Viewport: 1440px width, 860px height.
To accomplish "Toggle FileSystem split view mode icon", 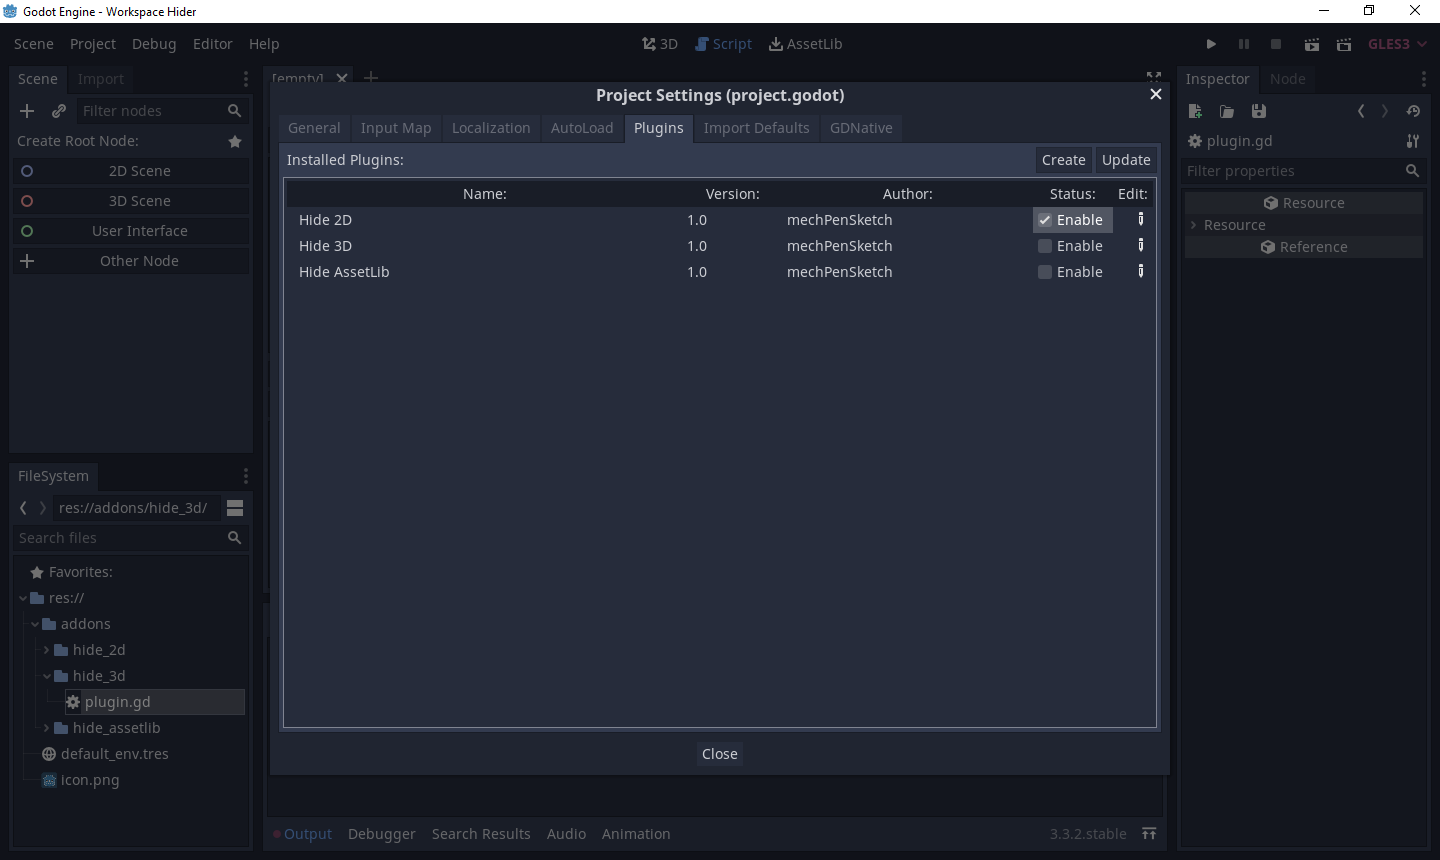I will pos(235,508).
